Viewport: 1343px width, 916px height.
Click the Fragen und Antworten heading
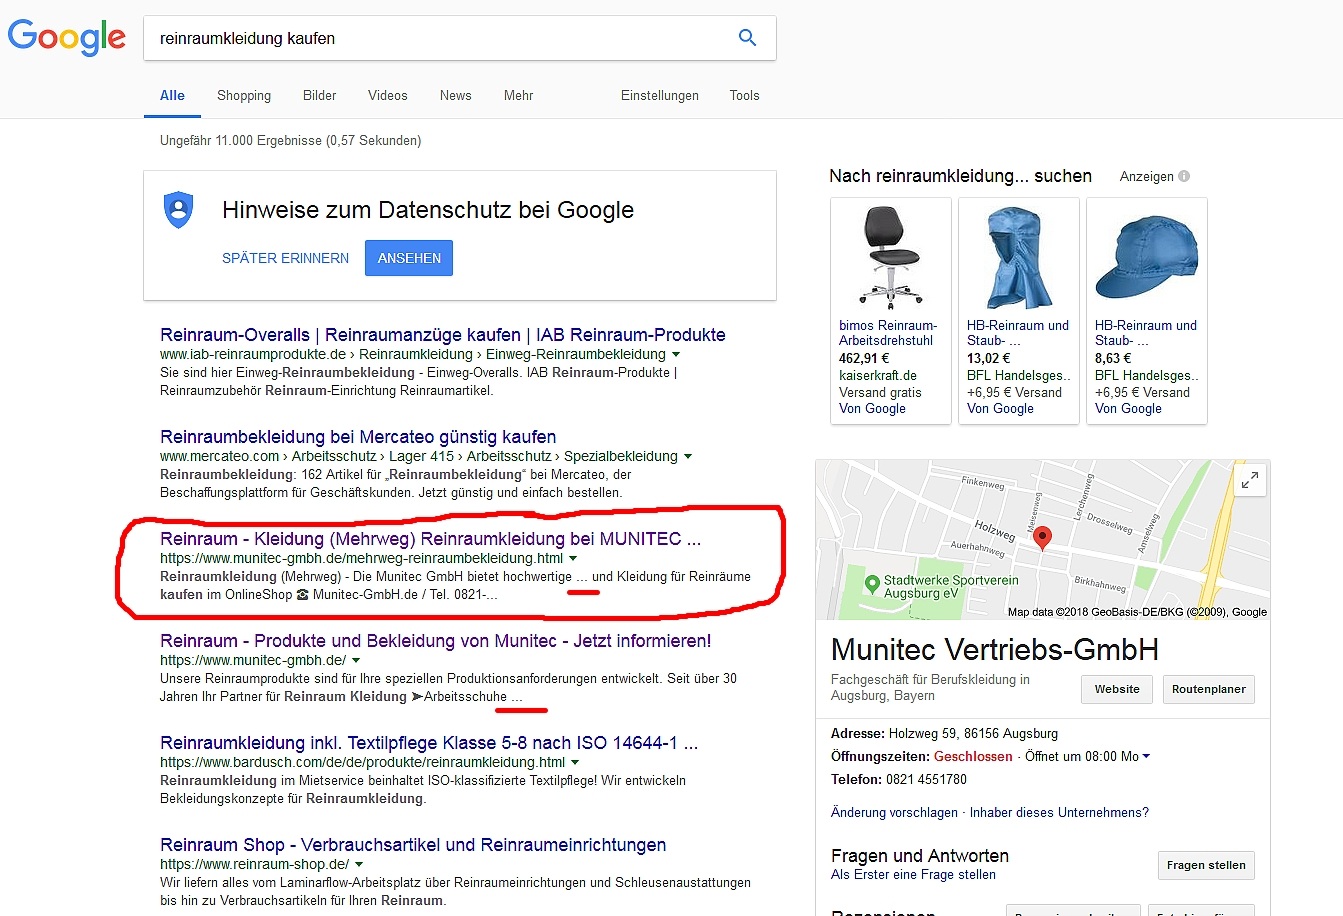coord(920,856)
